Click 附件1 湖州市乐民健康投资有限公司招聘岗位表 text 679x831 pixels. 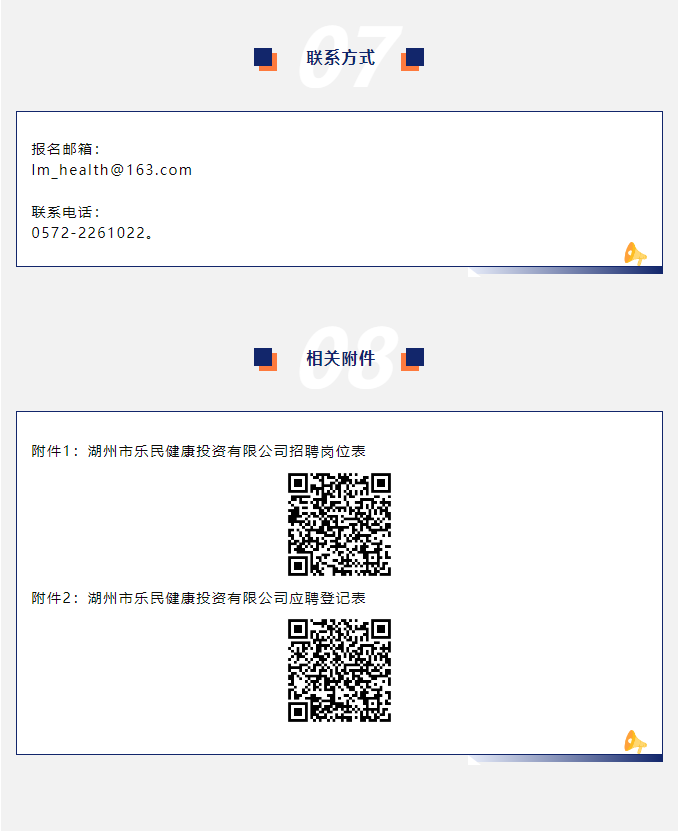(x=198, y=452)
